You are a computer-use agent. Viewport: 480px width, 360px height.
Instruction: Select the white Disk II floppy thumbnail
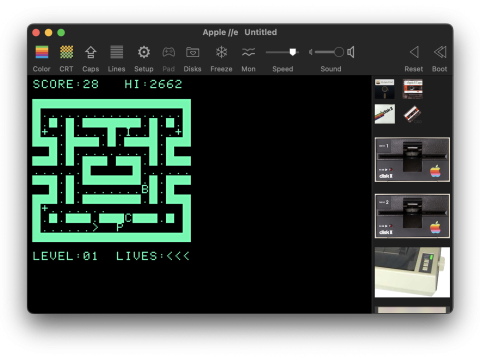pyautogui.click(x=385, y=114)
